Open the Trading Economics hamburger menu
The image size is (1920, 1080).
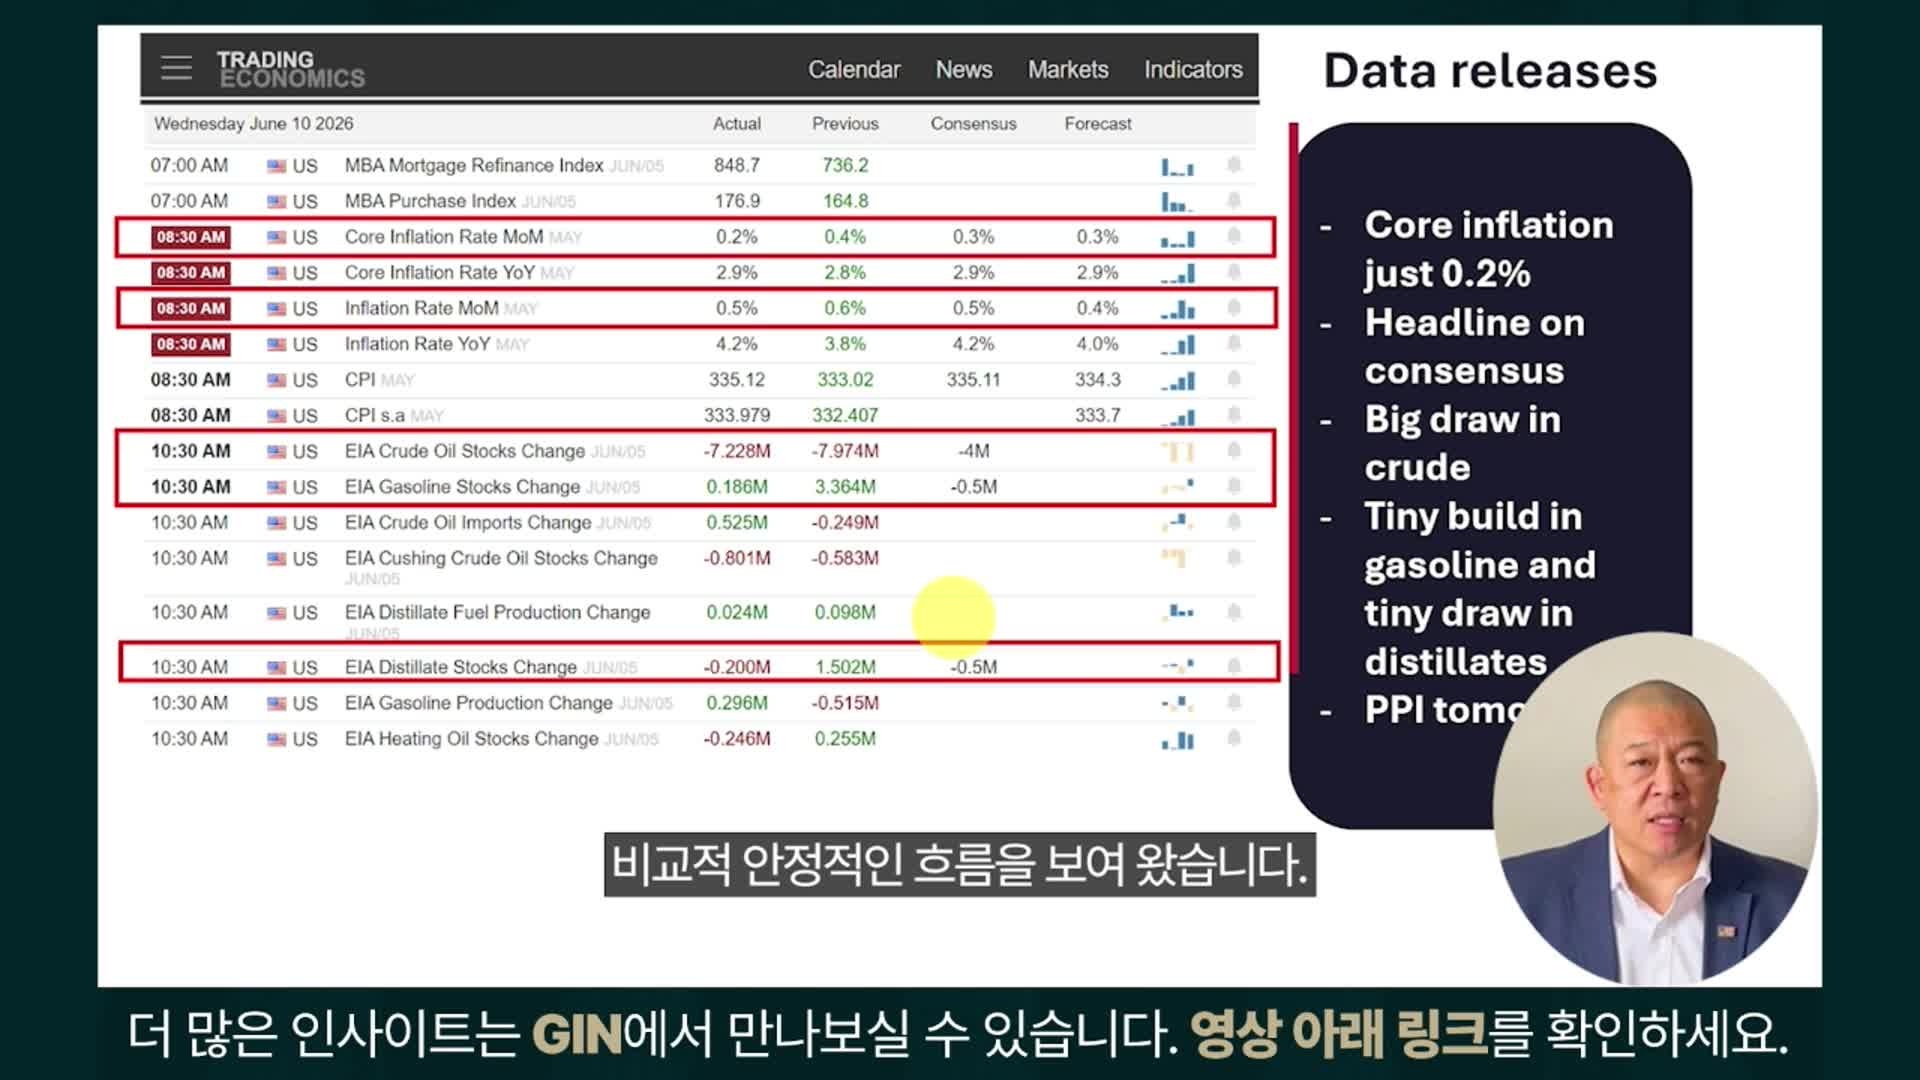(176, 68)
